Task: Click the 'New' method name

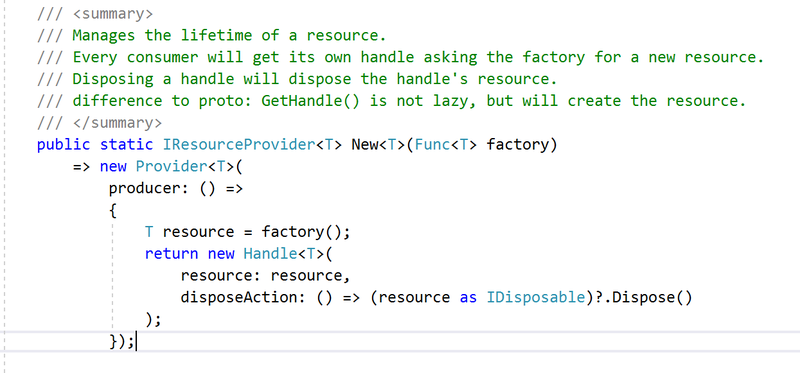Action: (x=364, y=145)
